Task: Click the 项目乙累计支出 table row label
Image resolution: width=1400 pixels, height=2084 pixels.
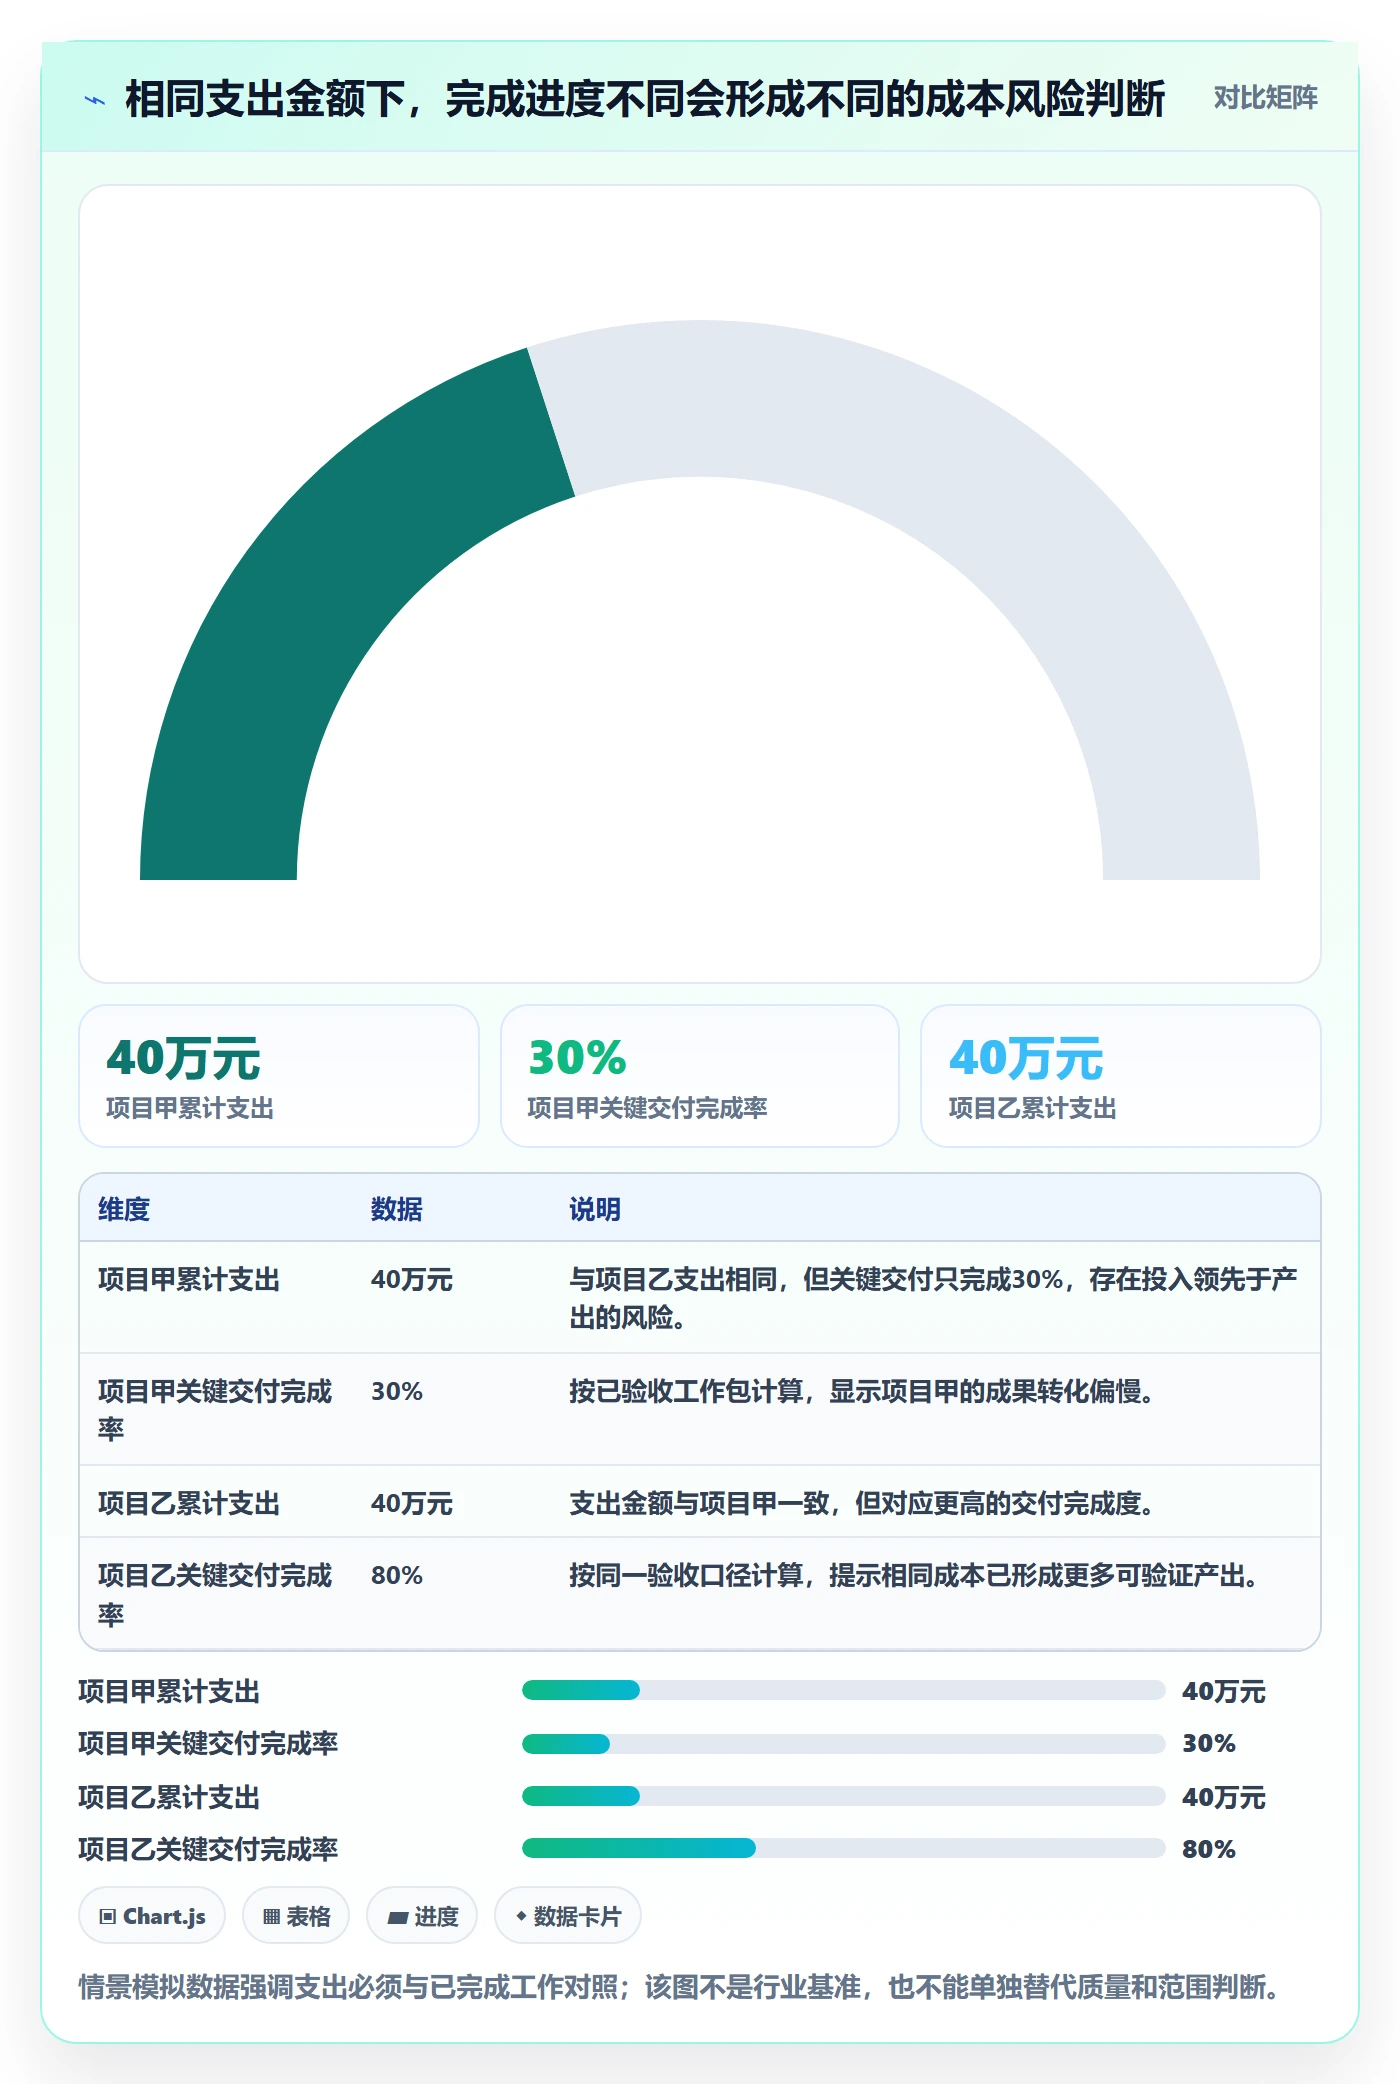Action: tap(189, 1503)
